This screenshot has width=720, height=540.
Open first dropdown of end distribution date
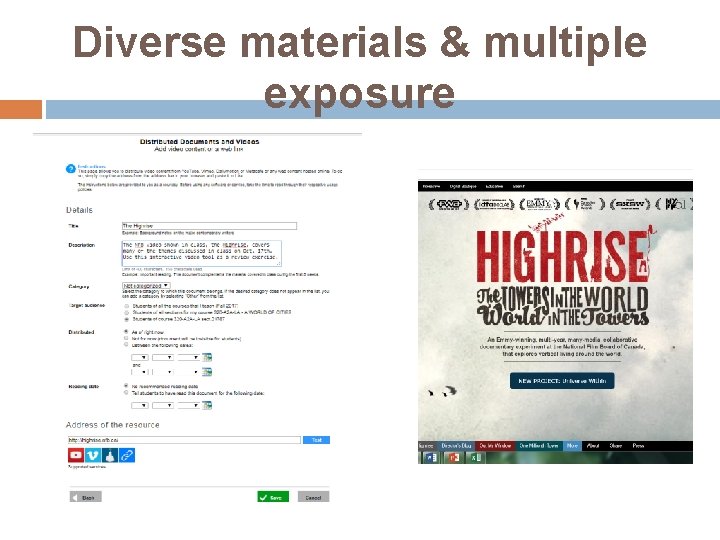point(140,372)
